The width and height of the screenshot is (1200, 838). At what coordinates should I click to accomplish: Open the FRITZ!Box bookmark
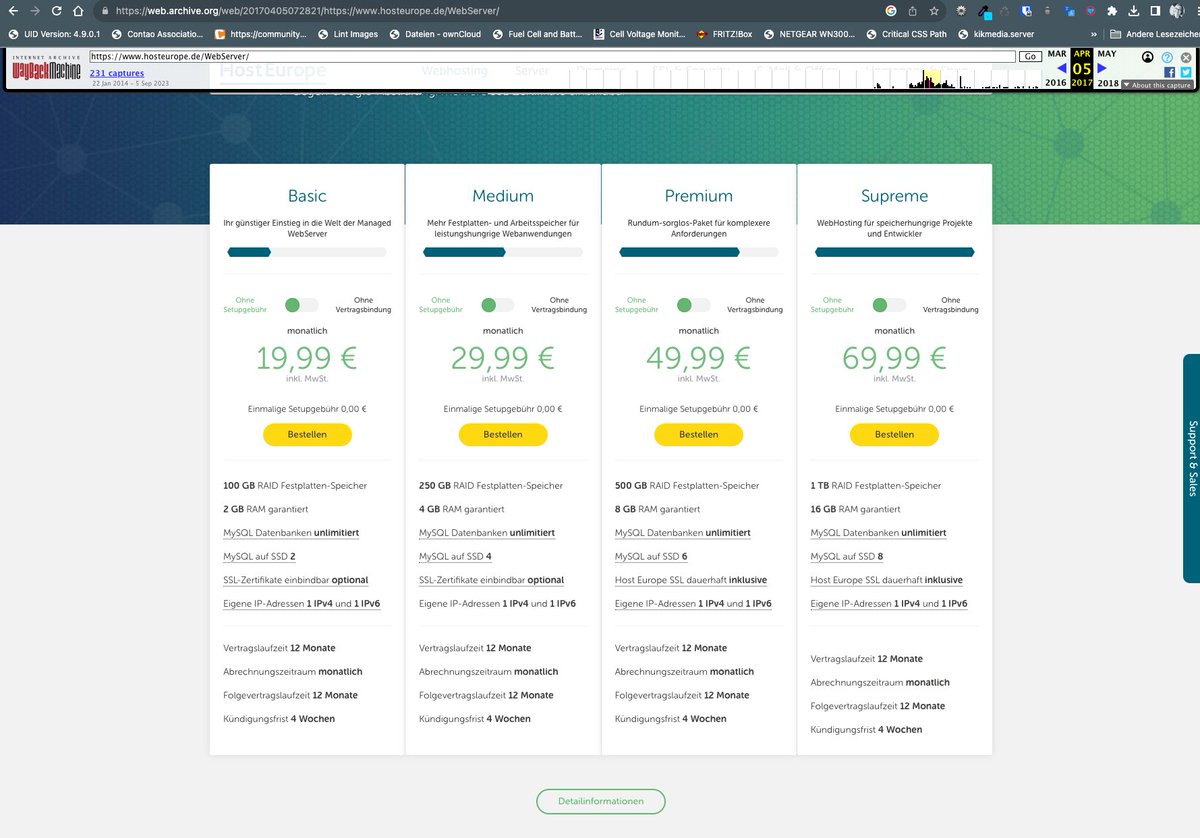(724, 34)
